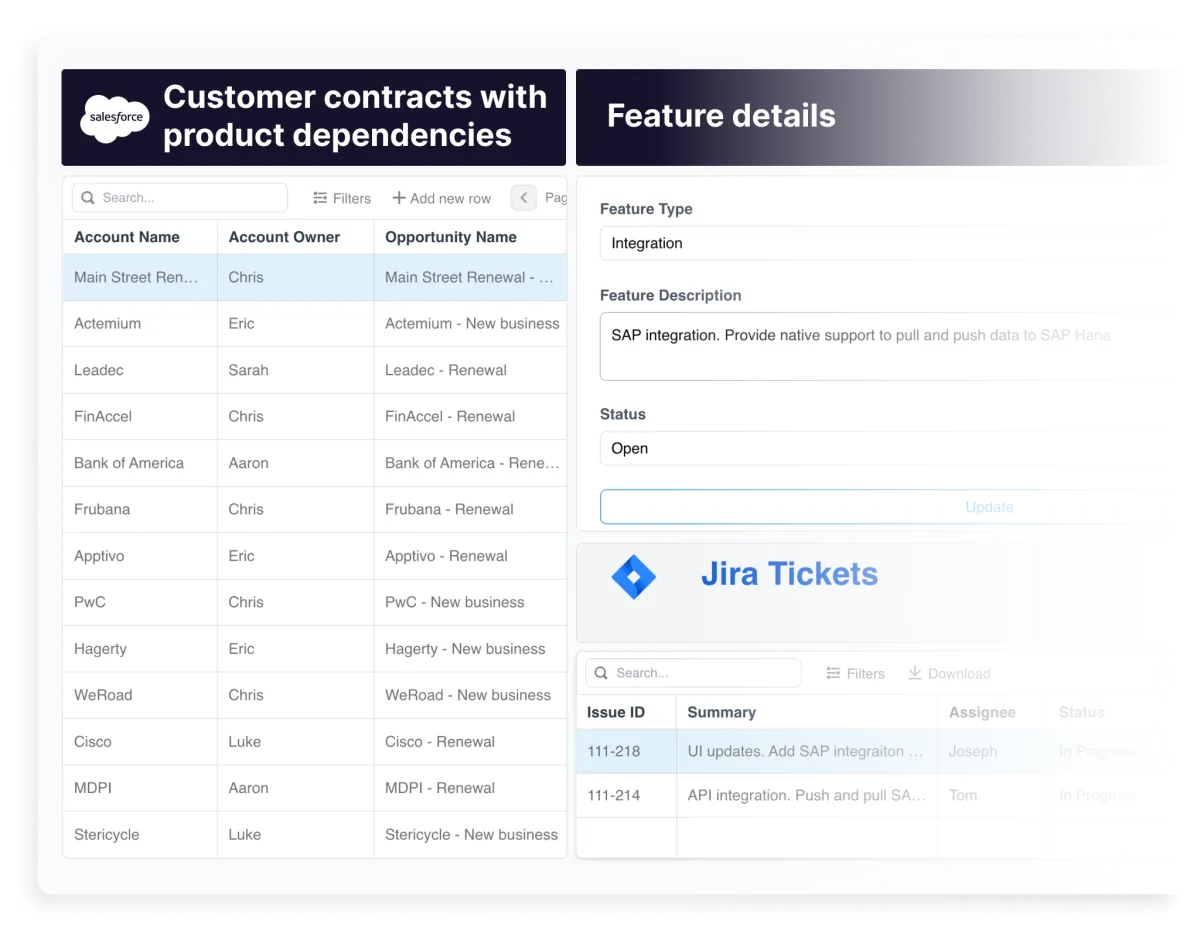Click Hagerty - New business opportunity
This screenshot has height=933, width=1200.
coord(465,649)
